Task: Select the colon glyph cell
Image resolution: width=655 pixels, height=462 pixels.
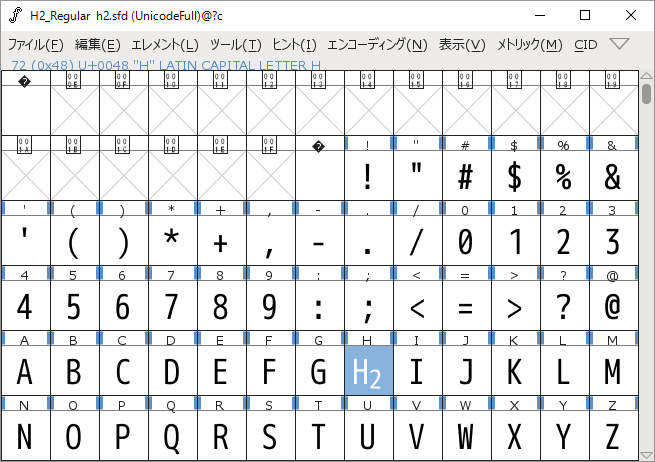Action: point(320,305)
